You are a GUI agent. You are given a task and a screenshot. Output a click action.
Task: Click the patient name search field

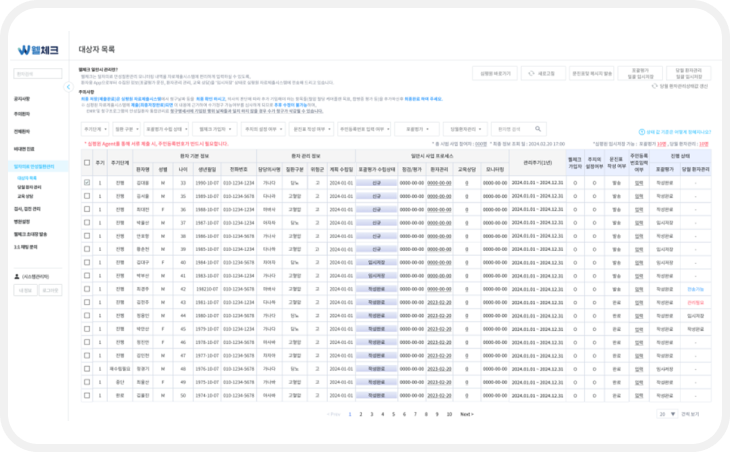click(x=512, y=129)
